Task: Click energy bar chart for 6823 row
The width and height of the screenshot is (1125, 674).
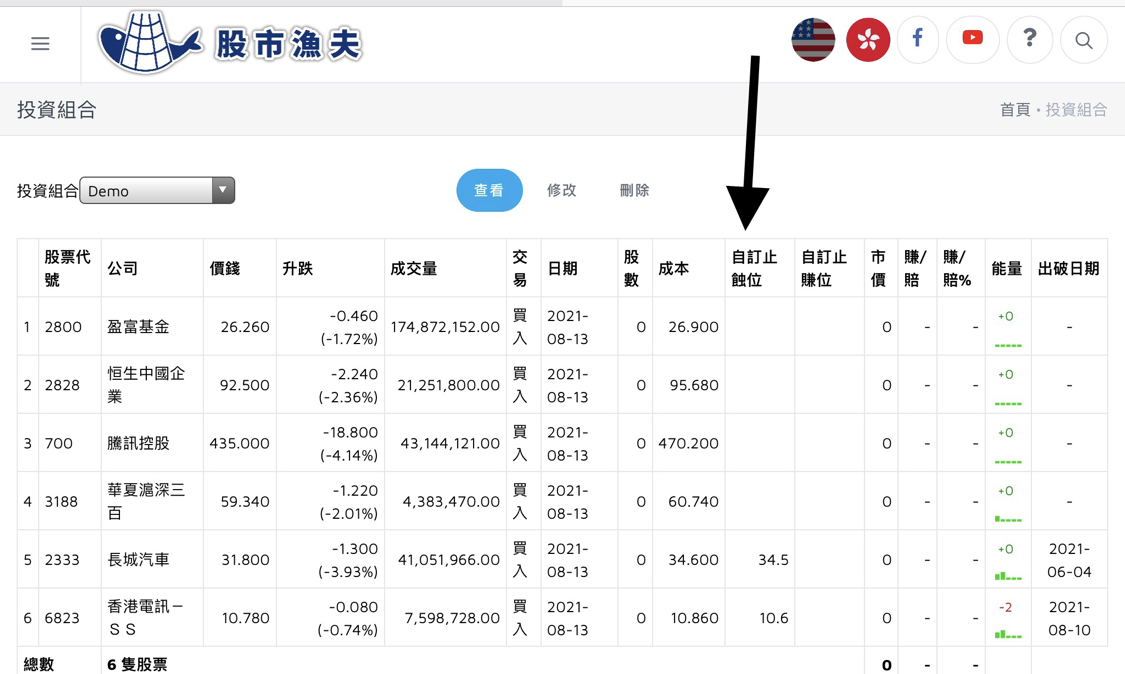Action: pos(1008,635)
